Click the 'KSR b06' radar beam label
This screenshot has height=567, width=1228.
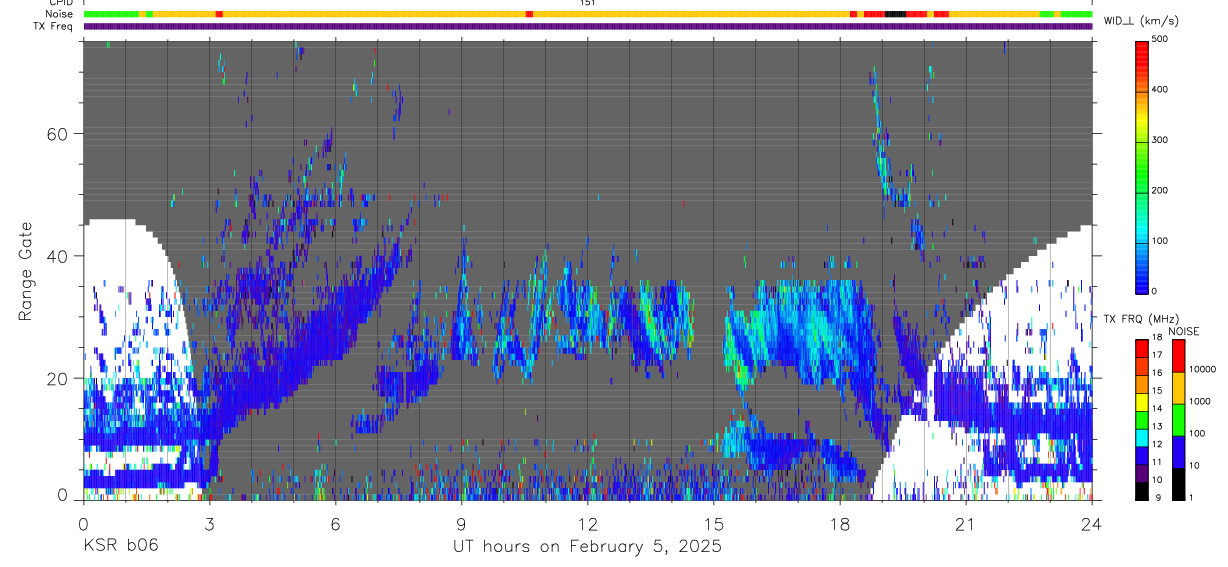(120, 546)
